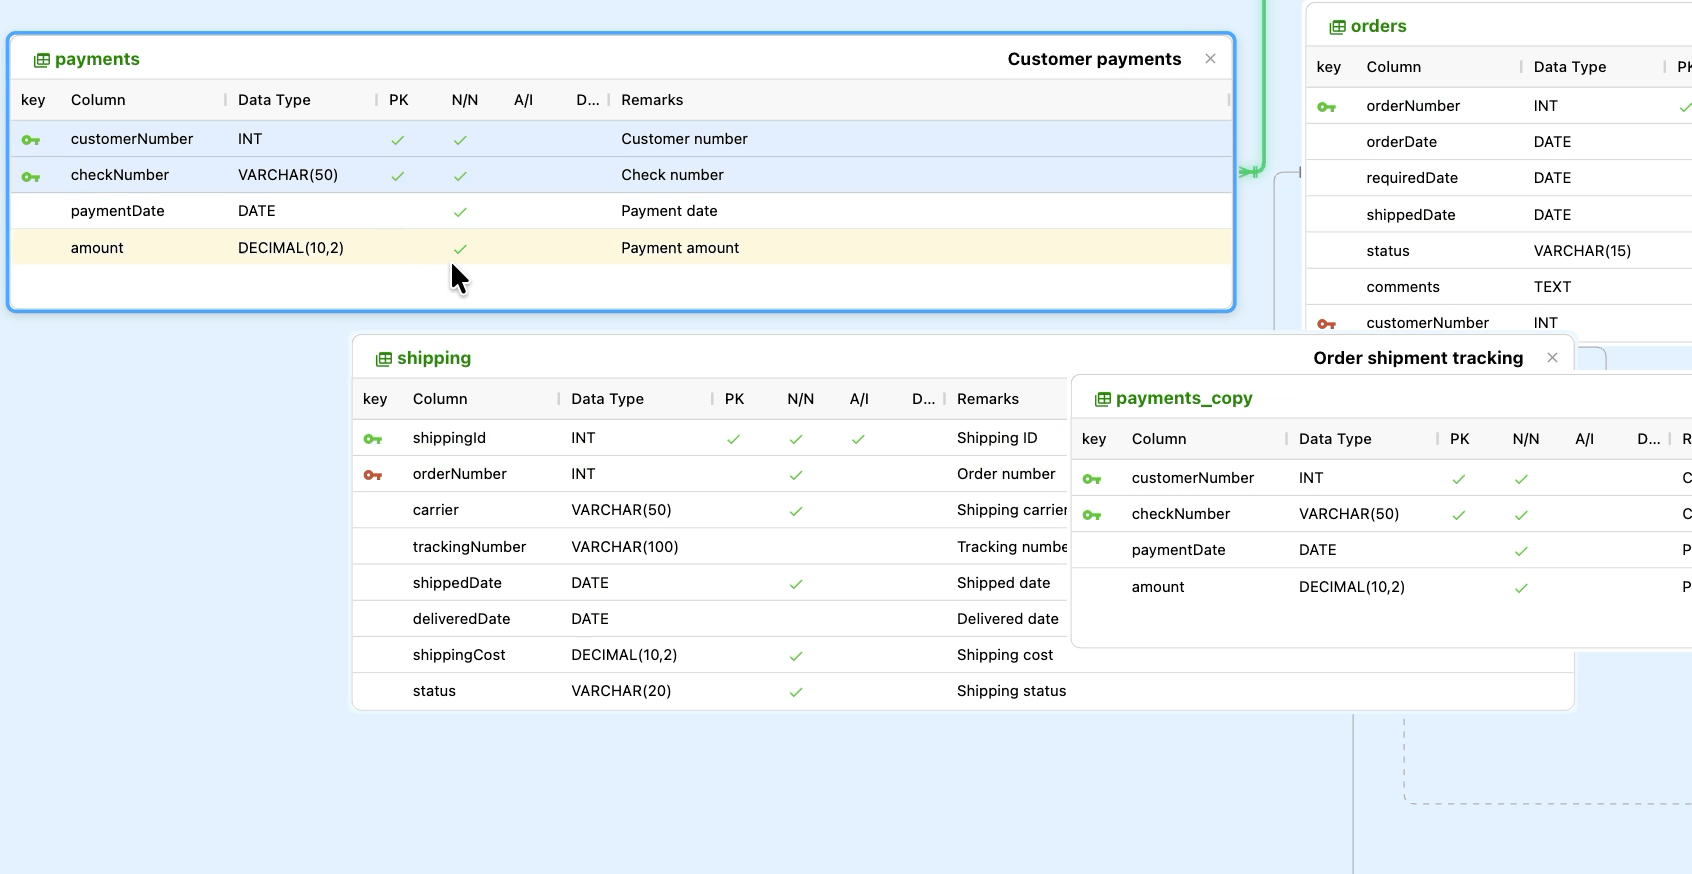Select the payments table title
The image size is (1692, 874).
pos(97,59)
